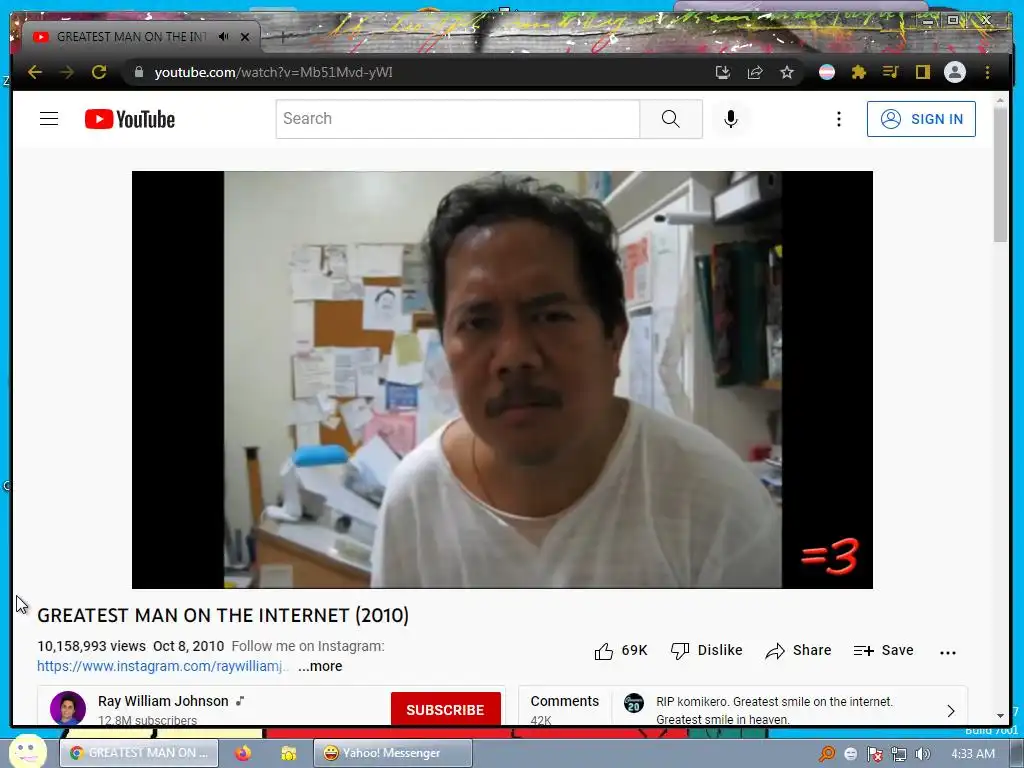Viewport: 1024px width, 768px height.
Task: Open the media control playlist icon
Action: click(x=891, y=72)
